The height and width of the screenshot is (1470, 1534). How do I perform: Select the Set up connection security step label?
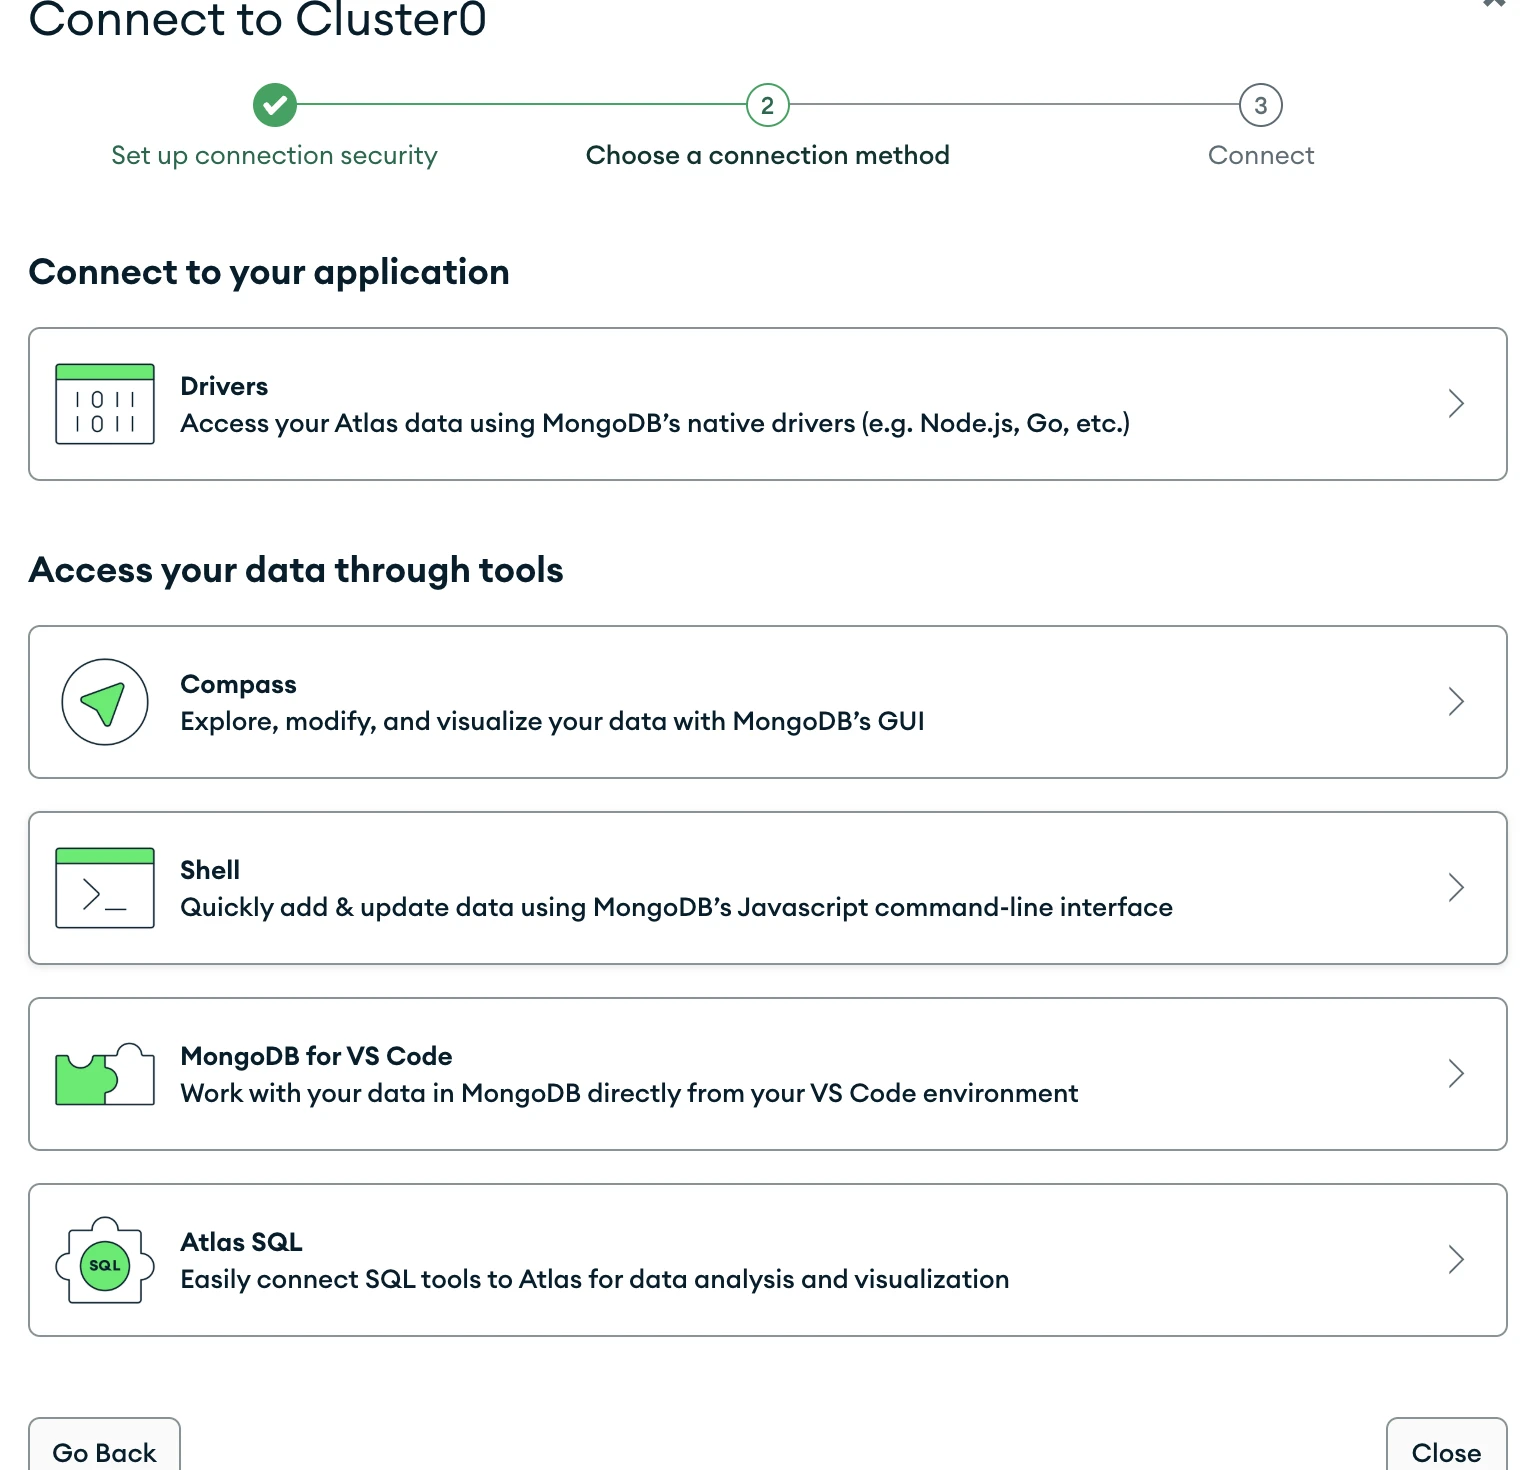[274, 155]
